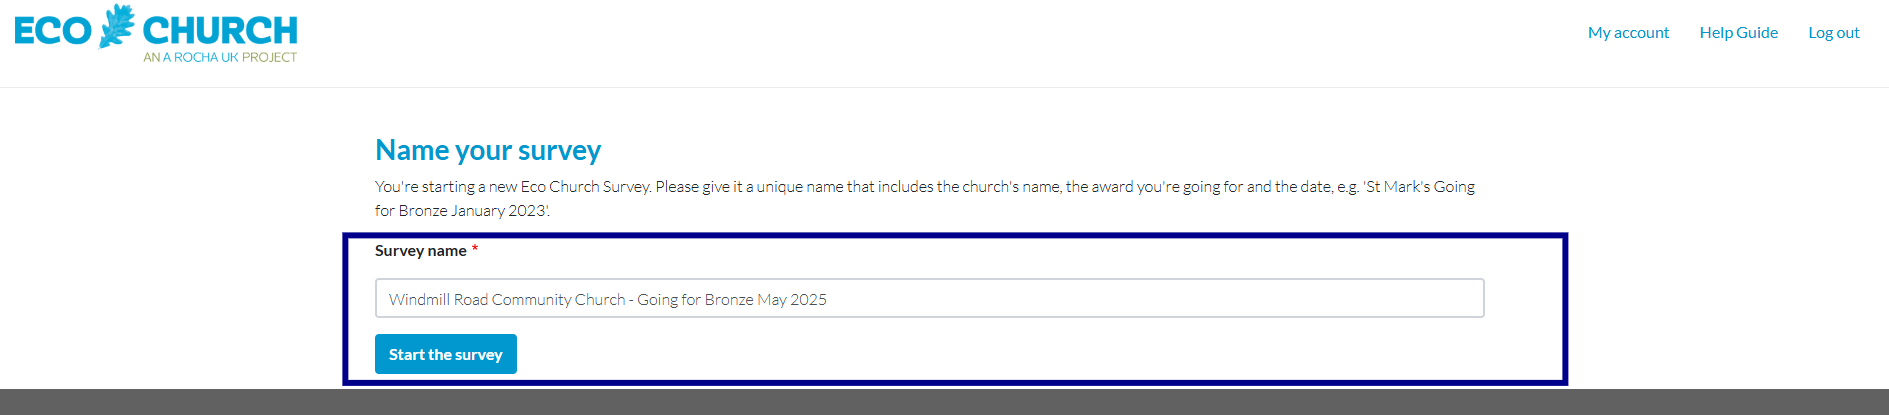Click the survey instructions paragraph
This screenshot has height=415, width=1889.
[x=925, y=198]
